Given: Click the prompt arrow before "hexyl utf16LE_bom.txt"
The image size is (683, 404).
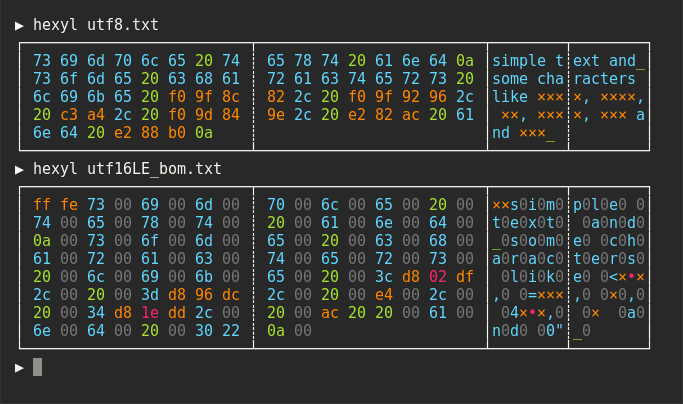Looking at the screenshot, I should (x=19, y=168).
